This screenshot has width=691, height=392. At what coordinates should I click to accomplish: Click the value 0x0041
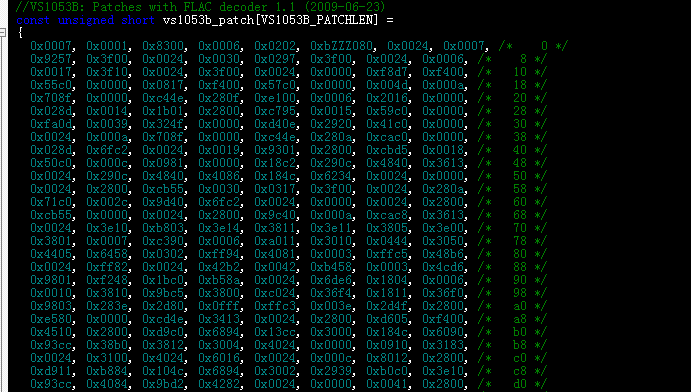click(x=387, y=384)
